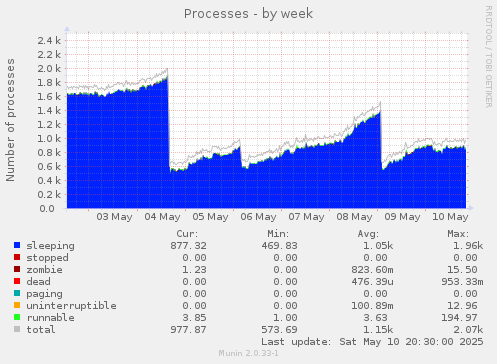Click the 'sleeping' legend label
This screenshot has width=497, height=364.
(51, 246)
